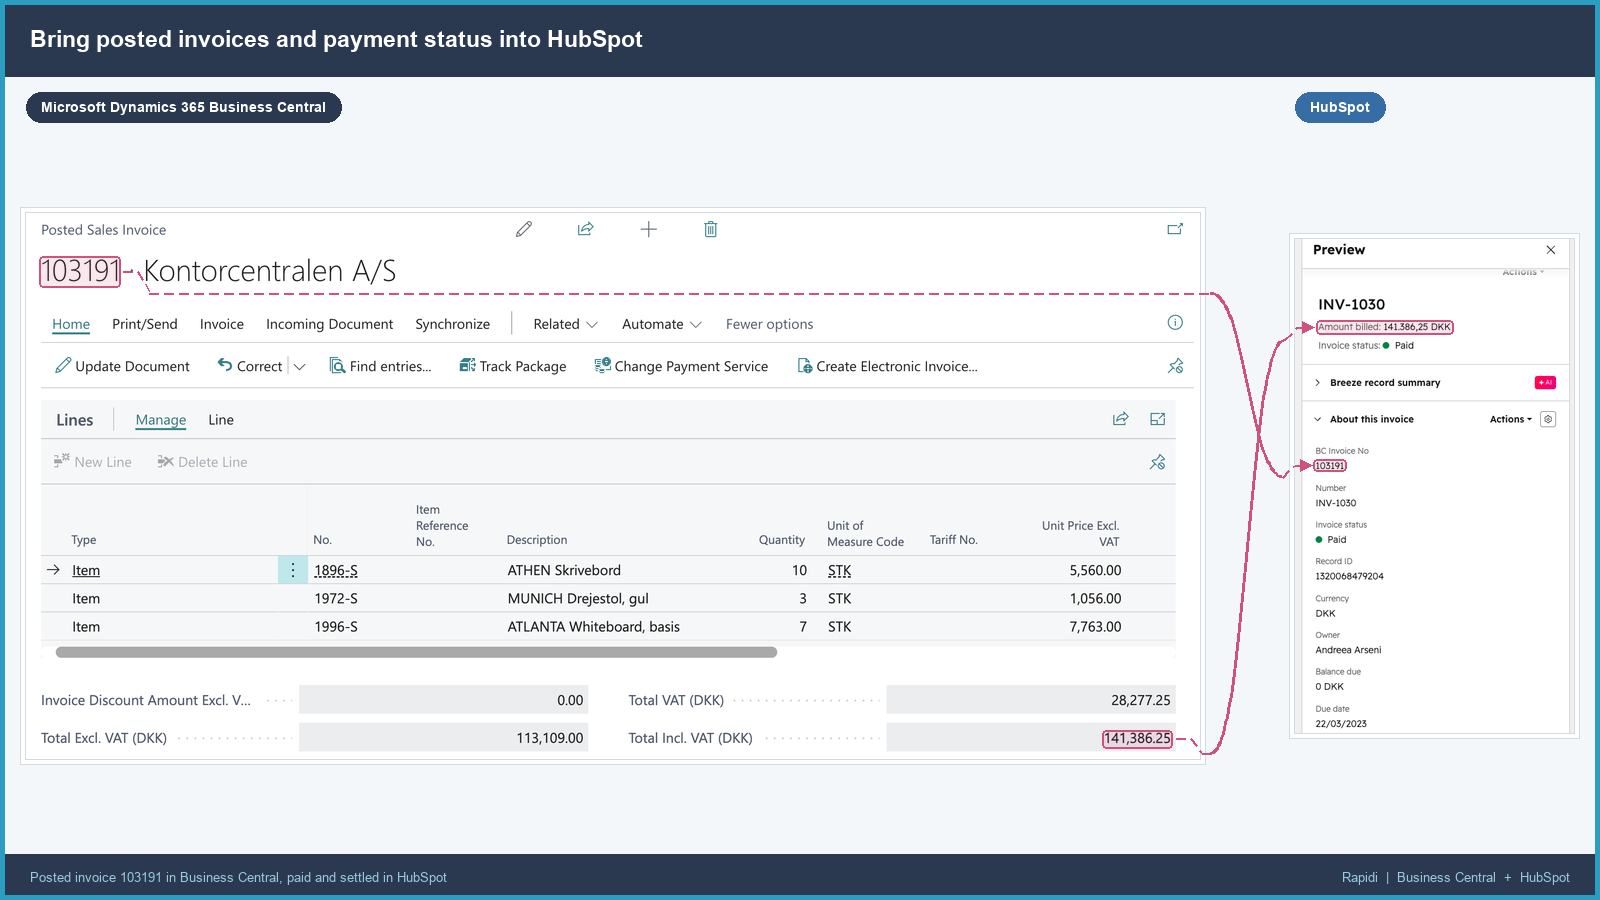Click the horizontal scrollbar under the lines table

[x=416, y=652]
